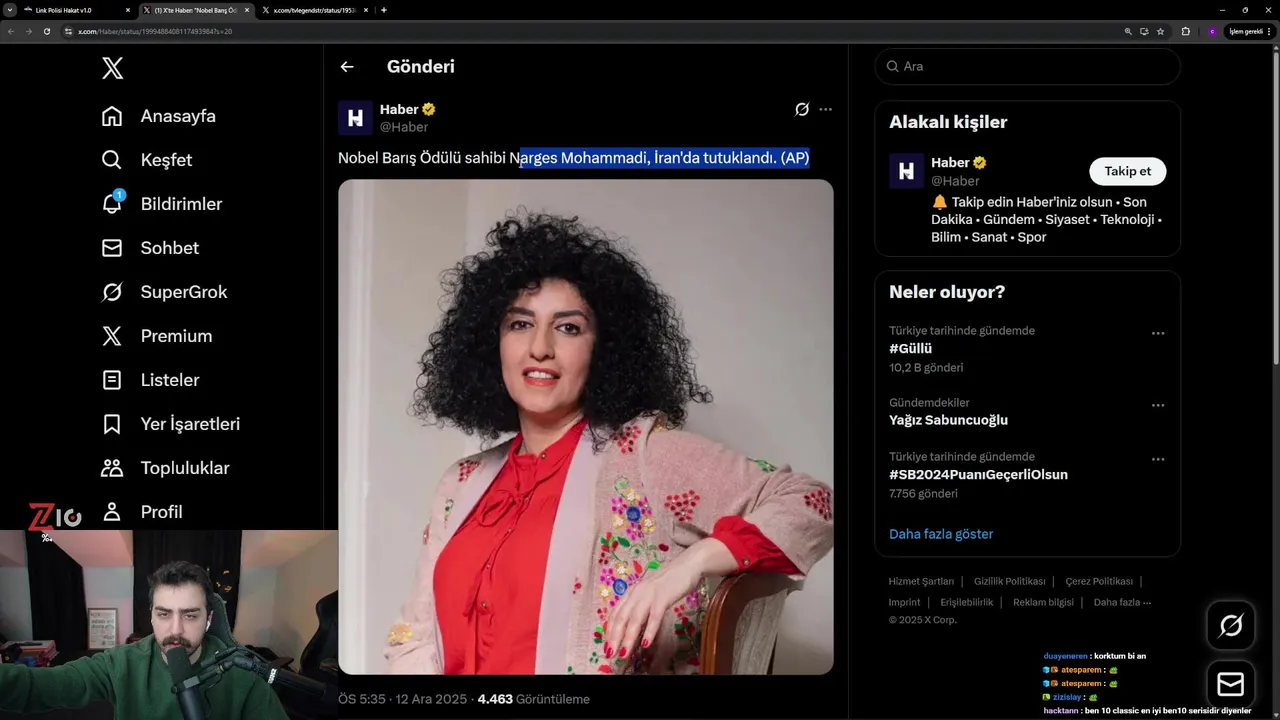Open more options for #Güllü trend
Viewport: 1280px width, 720px height.
pos(1158,333)
